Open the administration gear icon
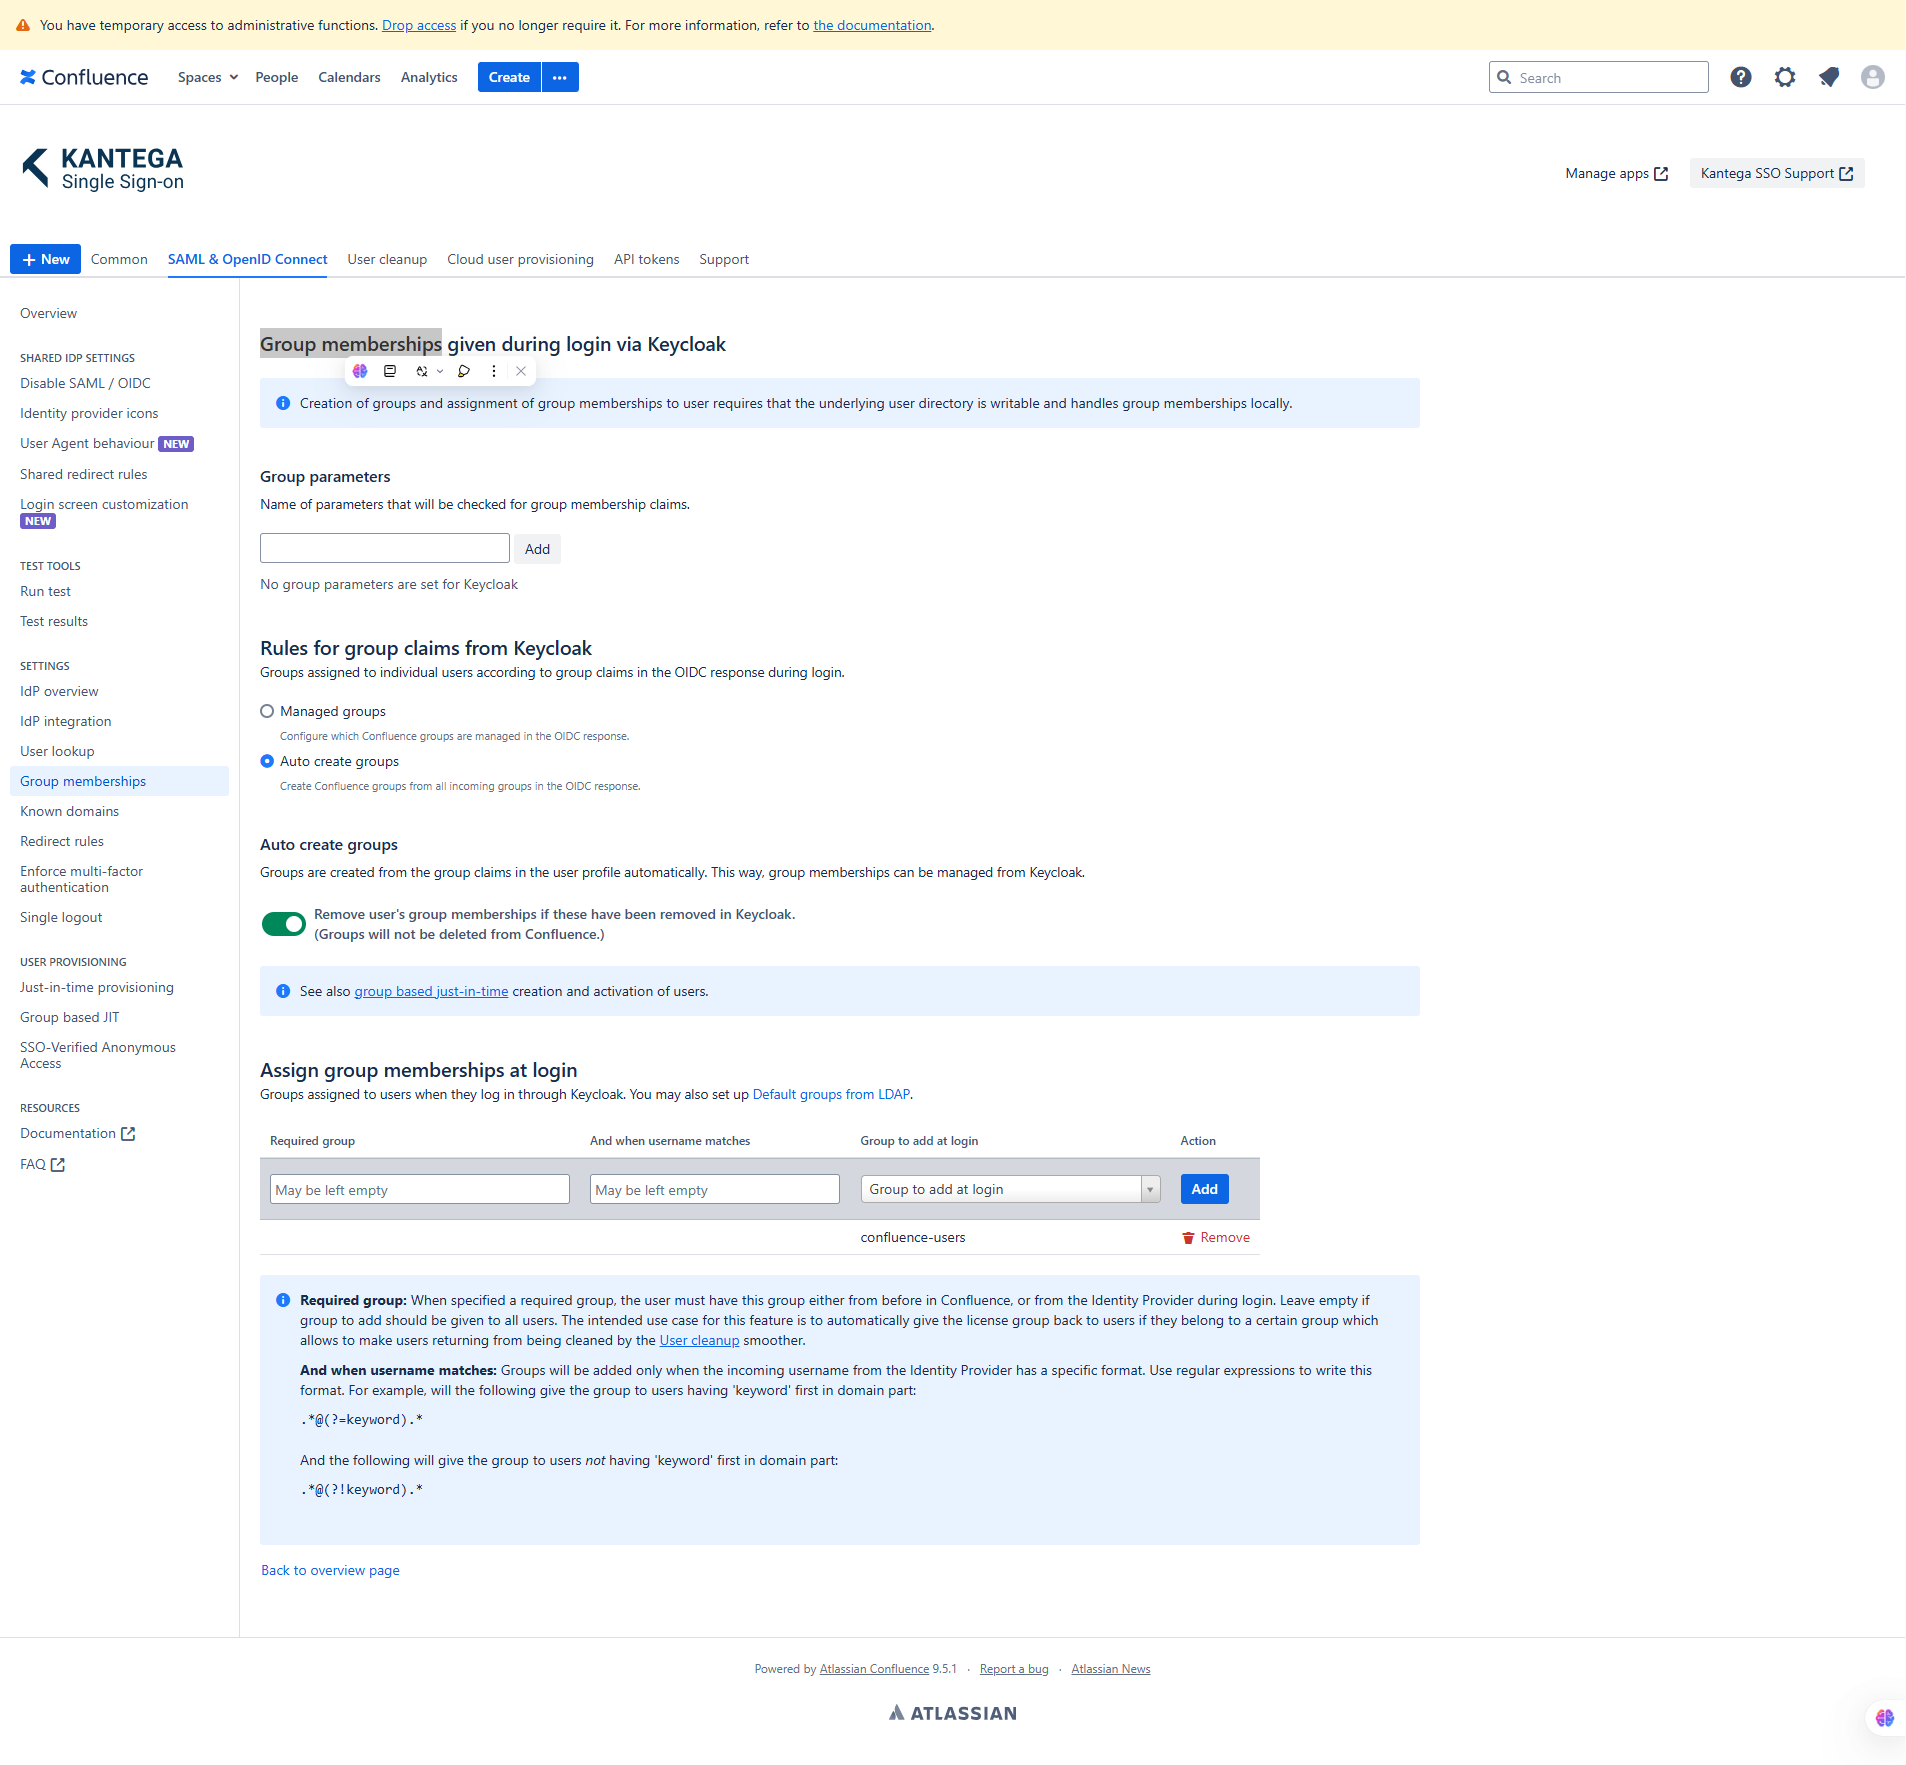Screen dimensions: 1906x1765 pyautogui.click(x=1784, y=77)
